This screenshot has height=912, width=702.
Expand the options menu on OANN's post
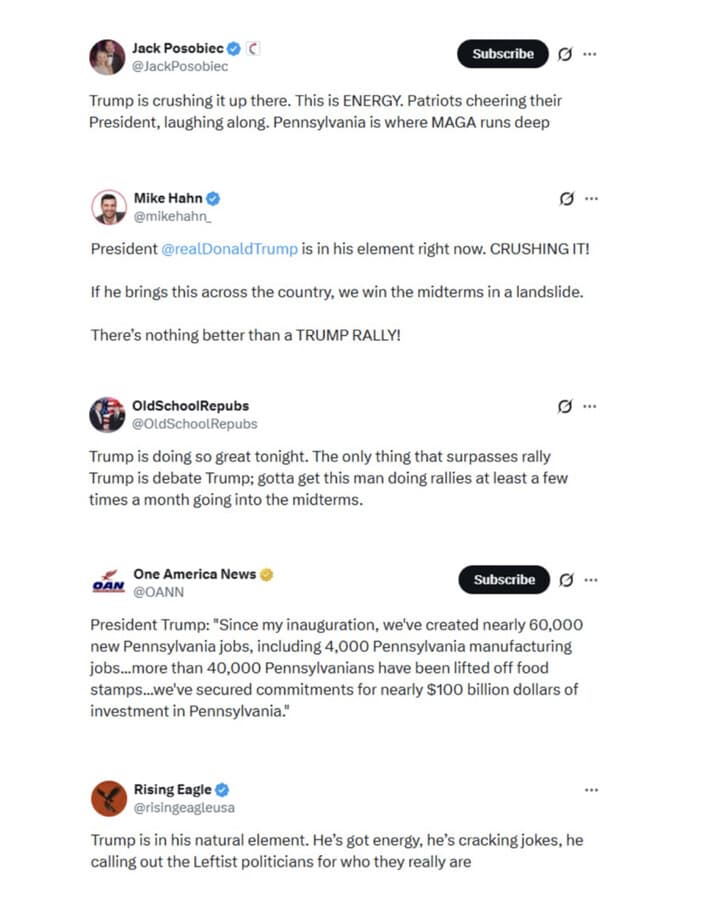pyautogui.click(x=591, y=580)
